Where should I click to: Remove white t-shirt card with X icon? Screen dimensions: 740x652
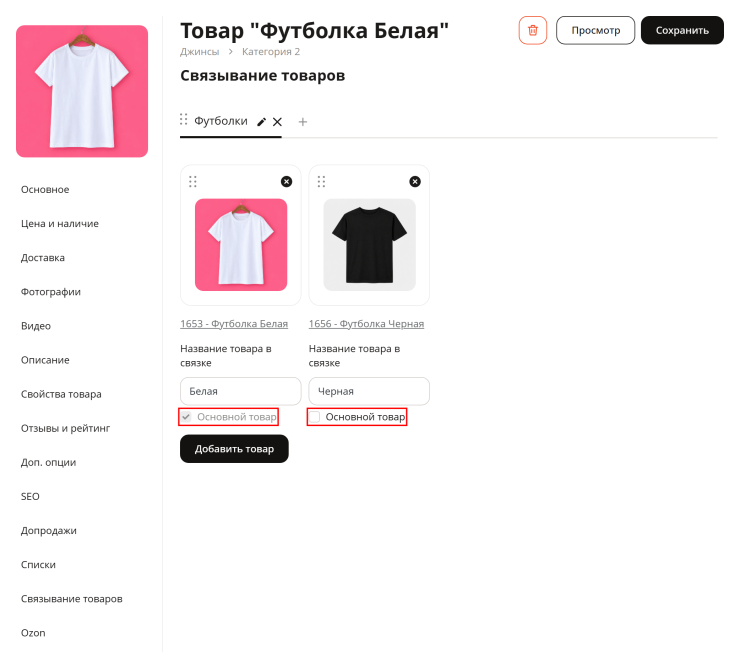[x=286, y=182]
